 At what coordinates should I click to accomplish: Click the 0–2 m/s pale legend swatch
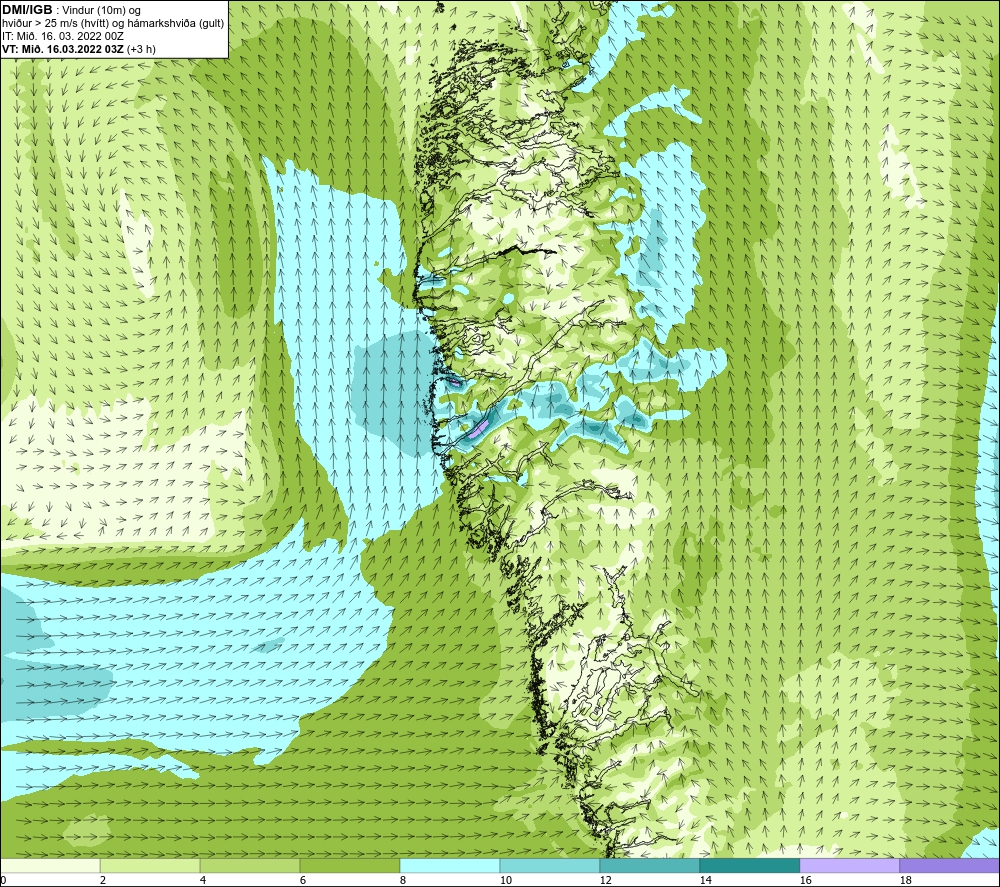point(50,865)
